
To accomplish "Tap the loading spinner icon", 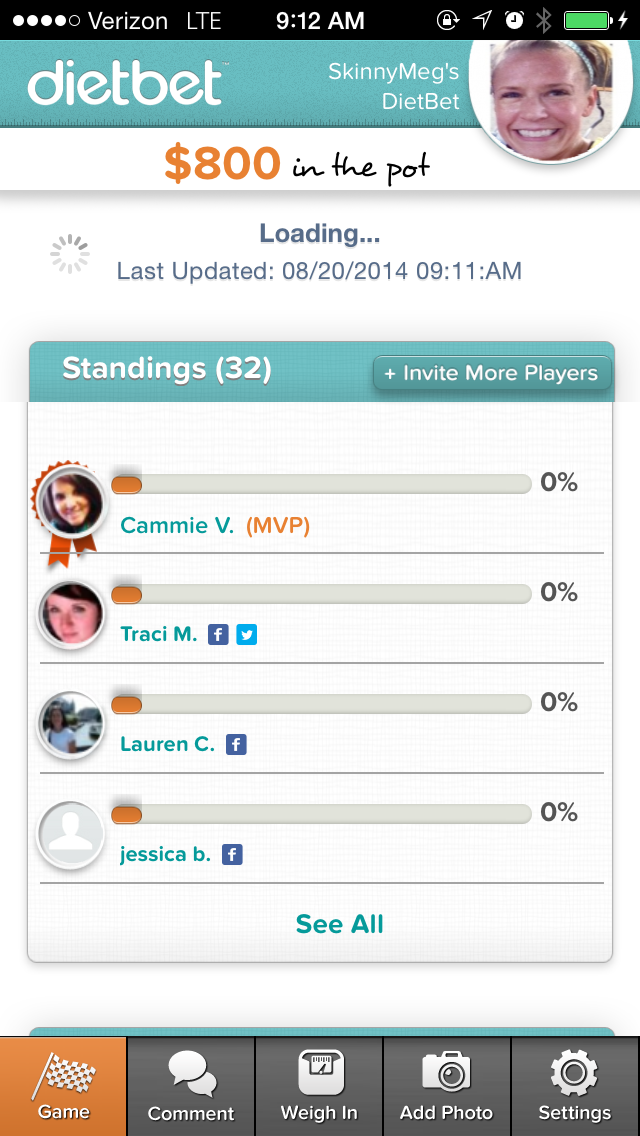I will (70, 254).
